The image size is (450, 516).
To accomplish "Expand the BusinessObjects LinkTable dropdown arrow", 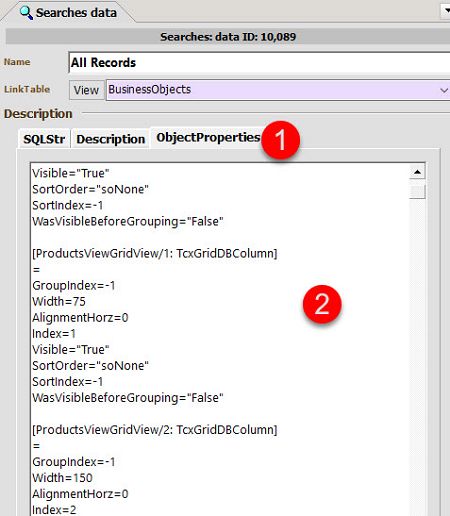I will pos(444,90).
